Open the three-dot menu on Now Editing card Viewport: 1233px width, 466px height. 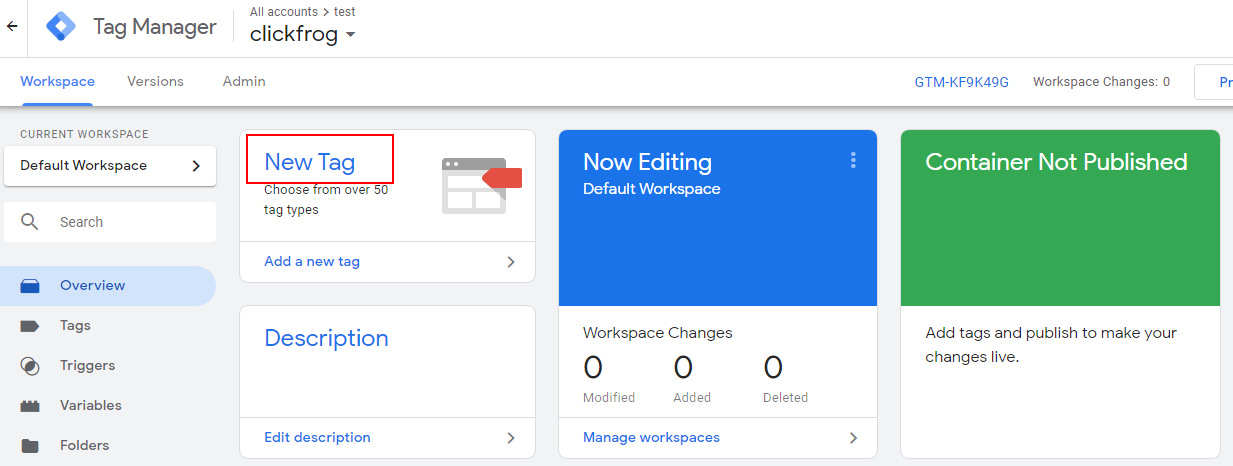[x=853, y=160]
